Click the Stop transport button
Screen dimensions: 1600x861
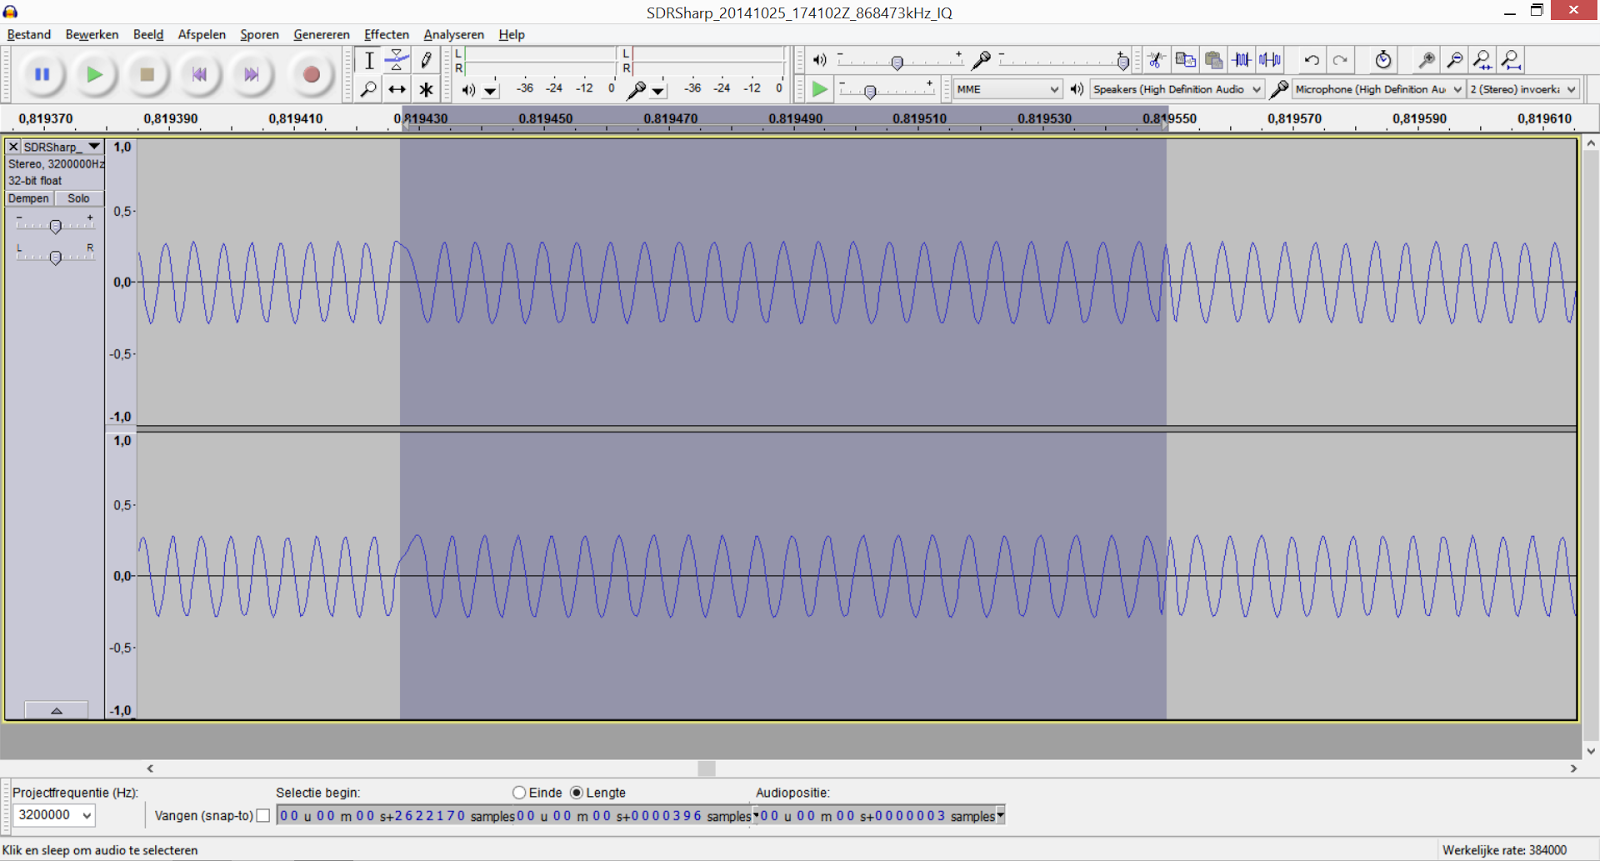click(x=147, y=74)
